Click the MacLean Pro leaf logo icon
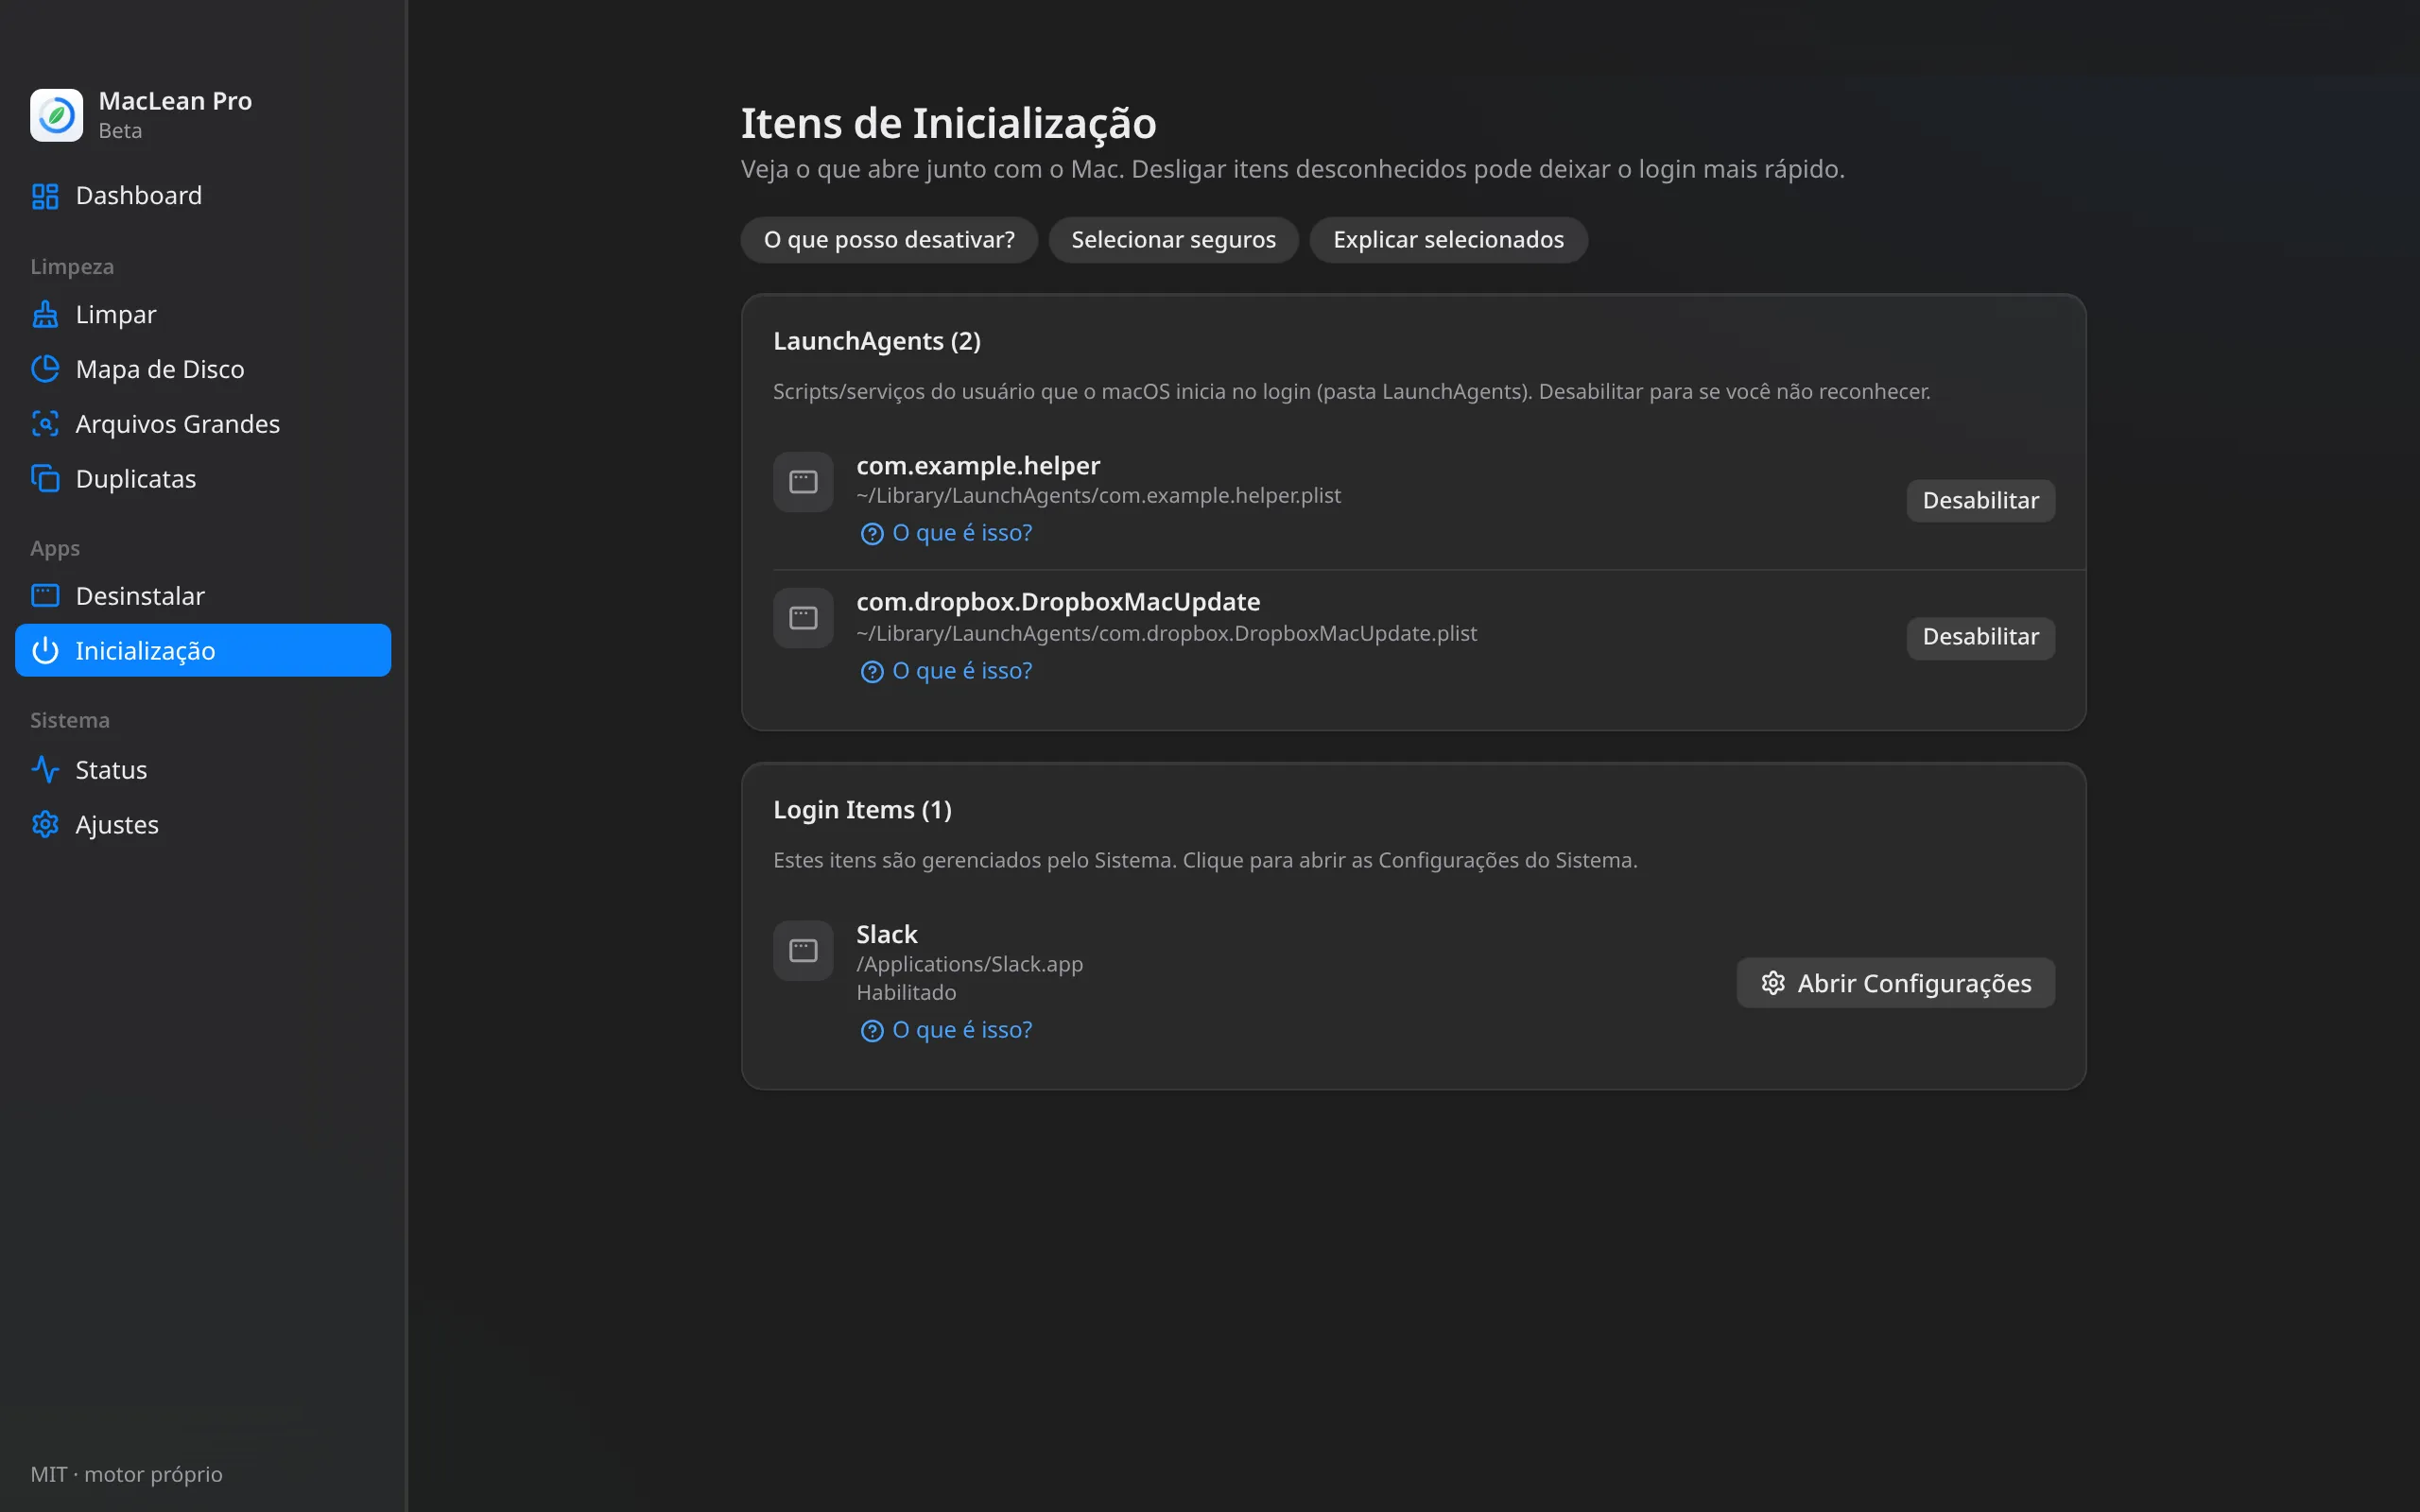Viewport: 2420px width, 1512px height. 56,115
